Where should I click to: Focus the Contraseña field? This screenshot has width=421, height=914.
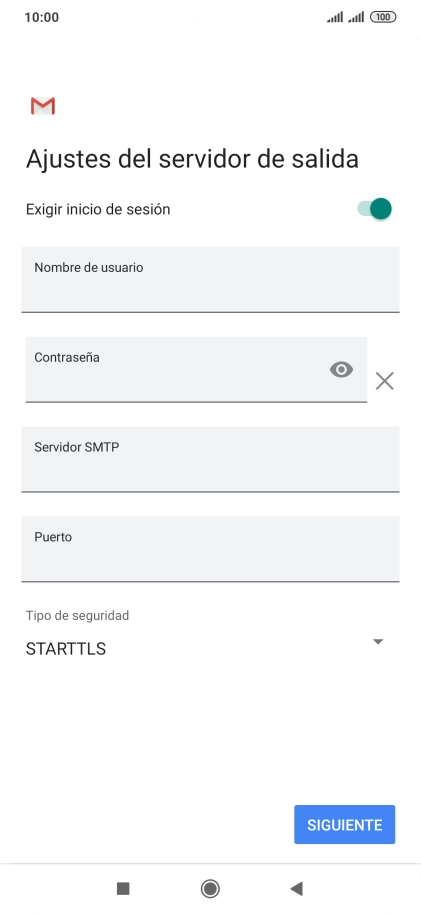[x=197, y=369]
